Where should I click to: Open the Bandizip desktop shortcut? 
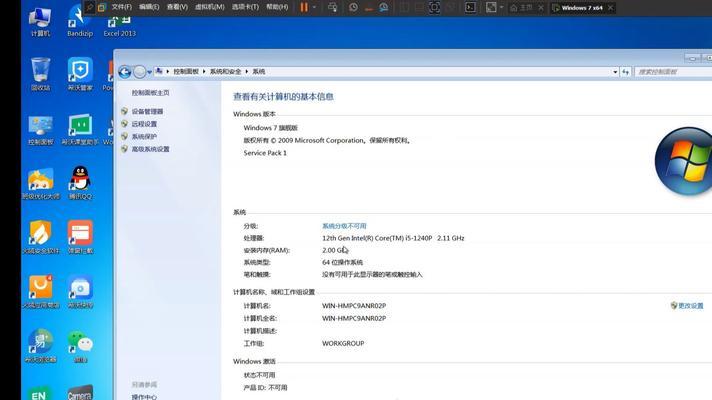click(x=80, y=22)
